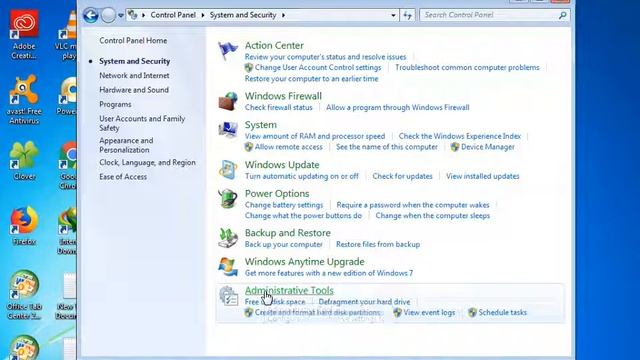
Task: Select Appearance and Personalization category
Action: [126, 145]
